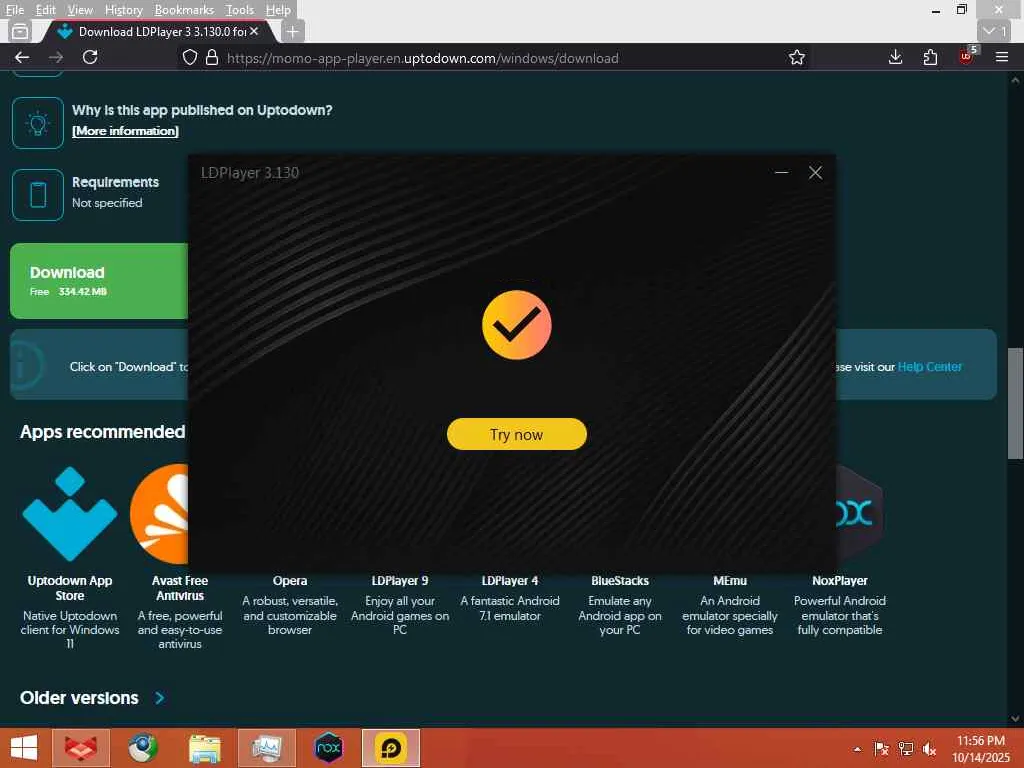Open the globe browser taskbar icon

point(143,748)
